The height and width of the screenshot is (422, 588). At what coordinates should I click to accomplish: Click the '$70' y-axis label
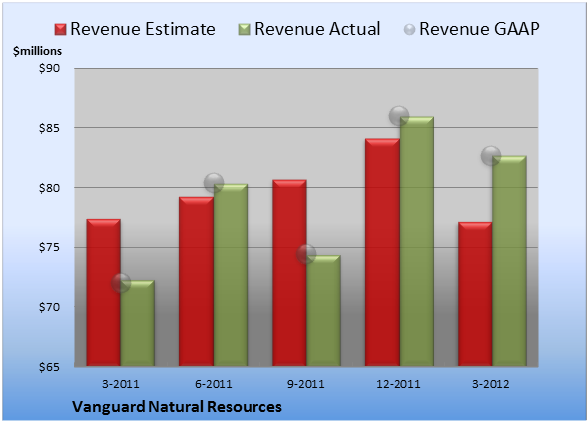pyautogui.click(x=49, y=307)
